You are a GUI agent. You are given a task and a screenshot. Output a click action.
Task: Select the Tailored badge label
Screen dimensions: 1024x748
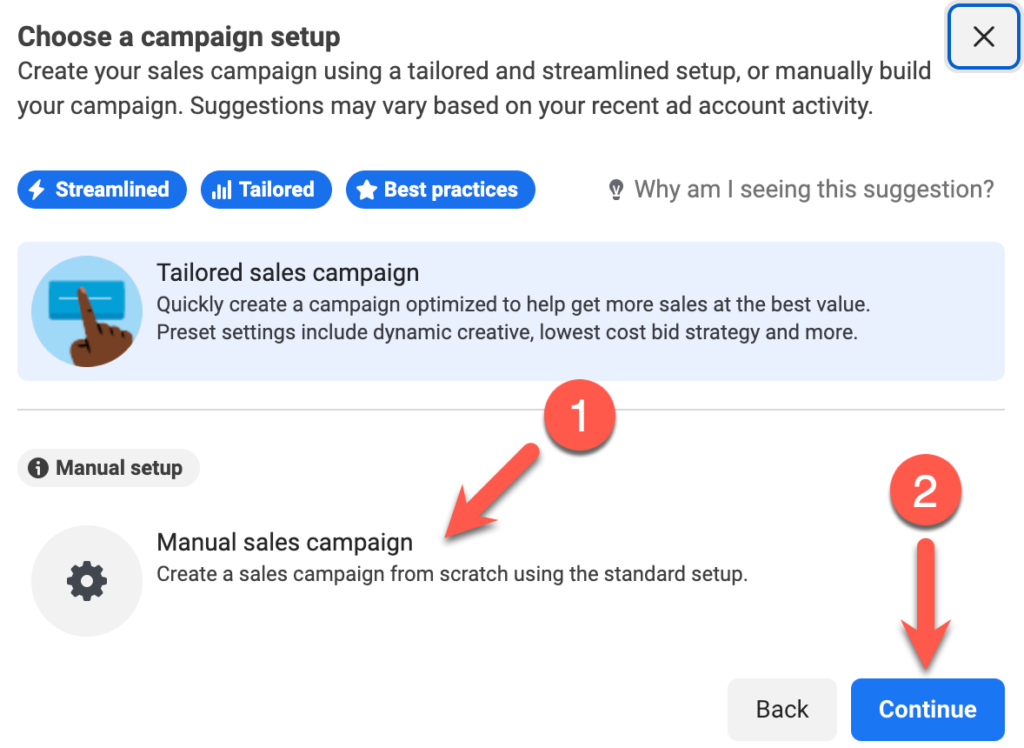(277, 190)
